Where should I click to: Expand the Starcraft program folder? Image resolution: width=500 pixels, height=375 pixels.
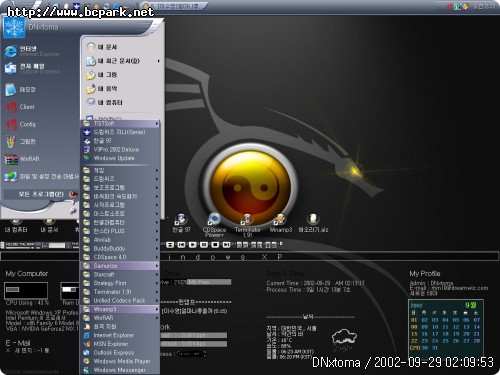[120, 274]
